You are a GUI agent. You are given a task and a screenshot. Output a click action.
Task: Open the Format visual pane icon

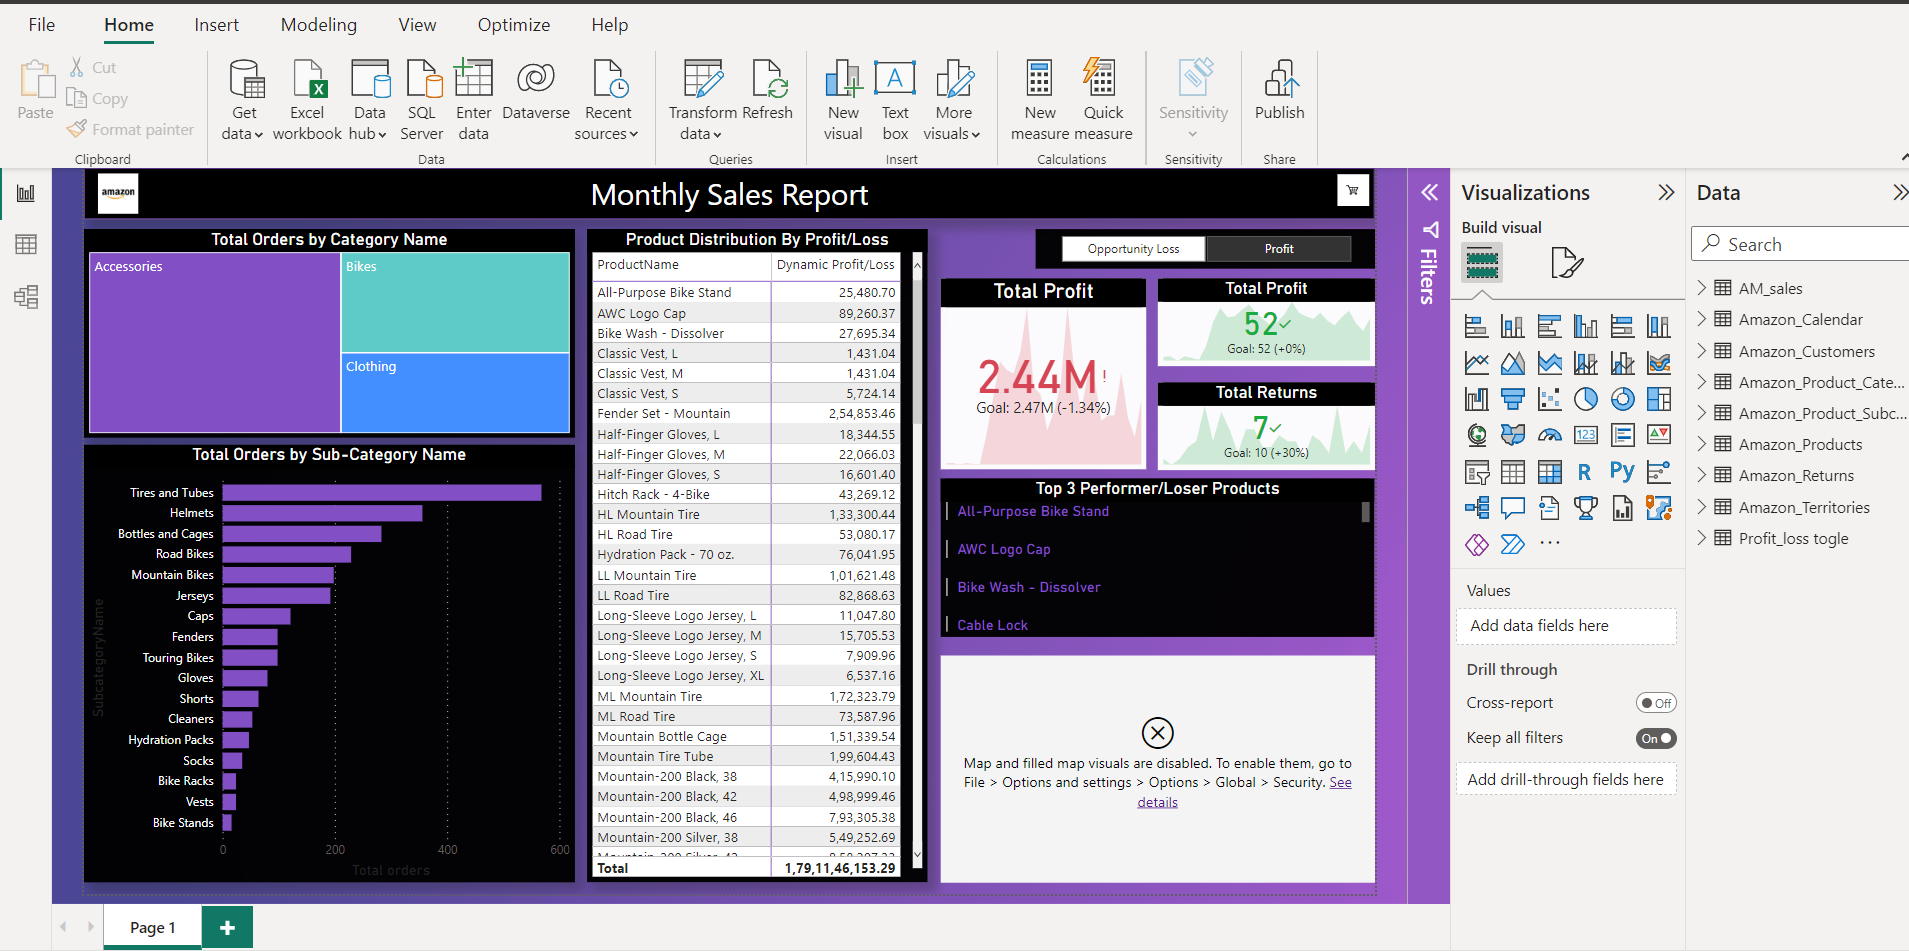(x=1567, y=262)
